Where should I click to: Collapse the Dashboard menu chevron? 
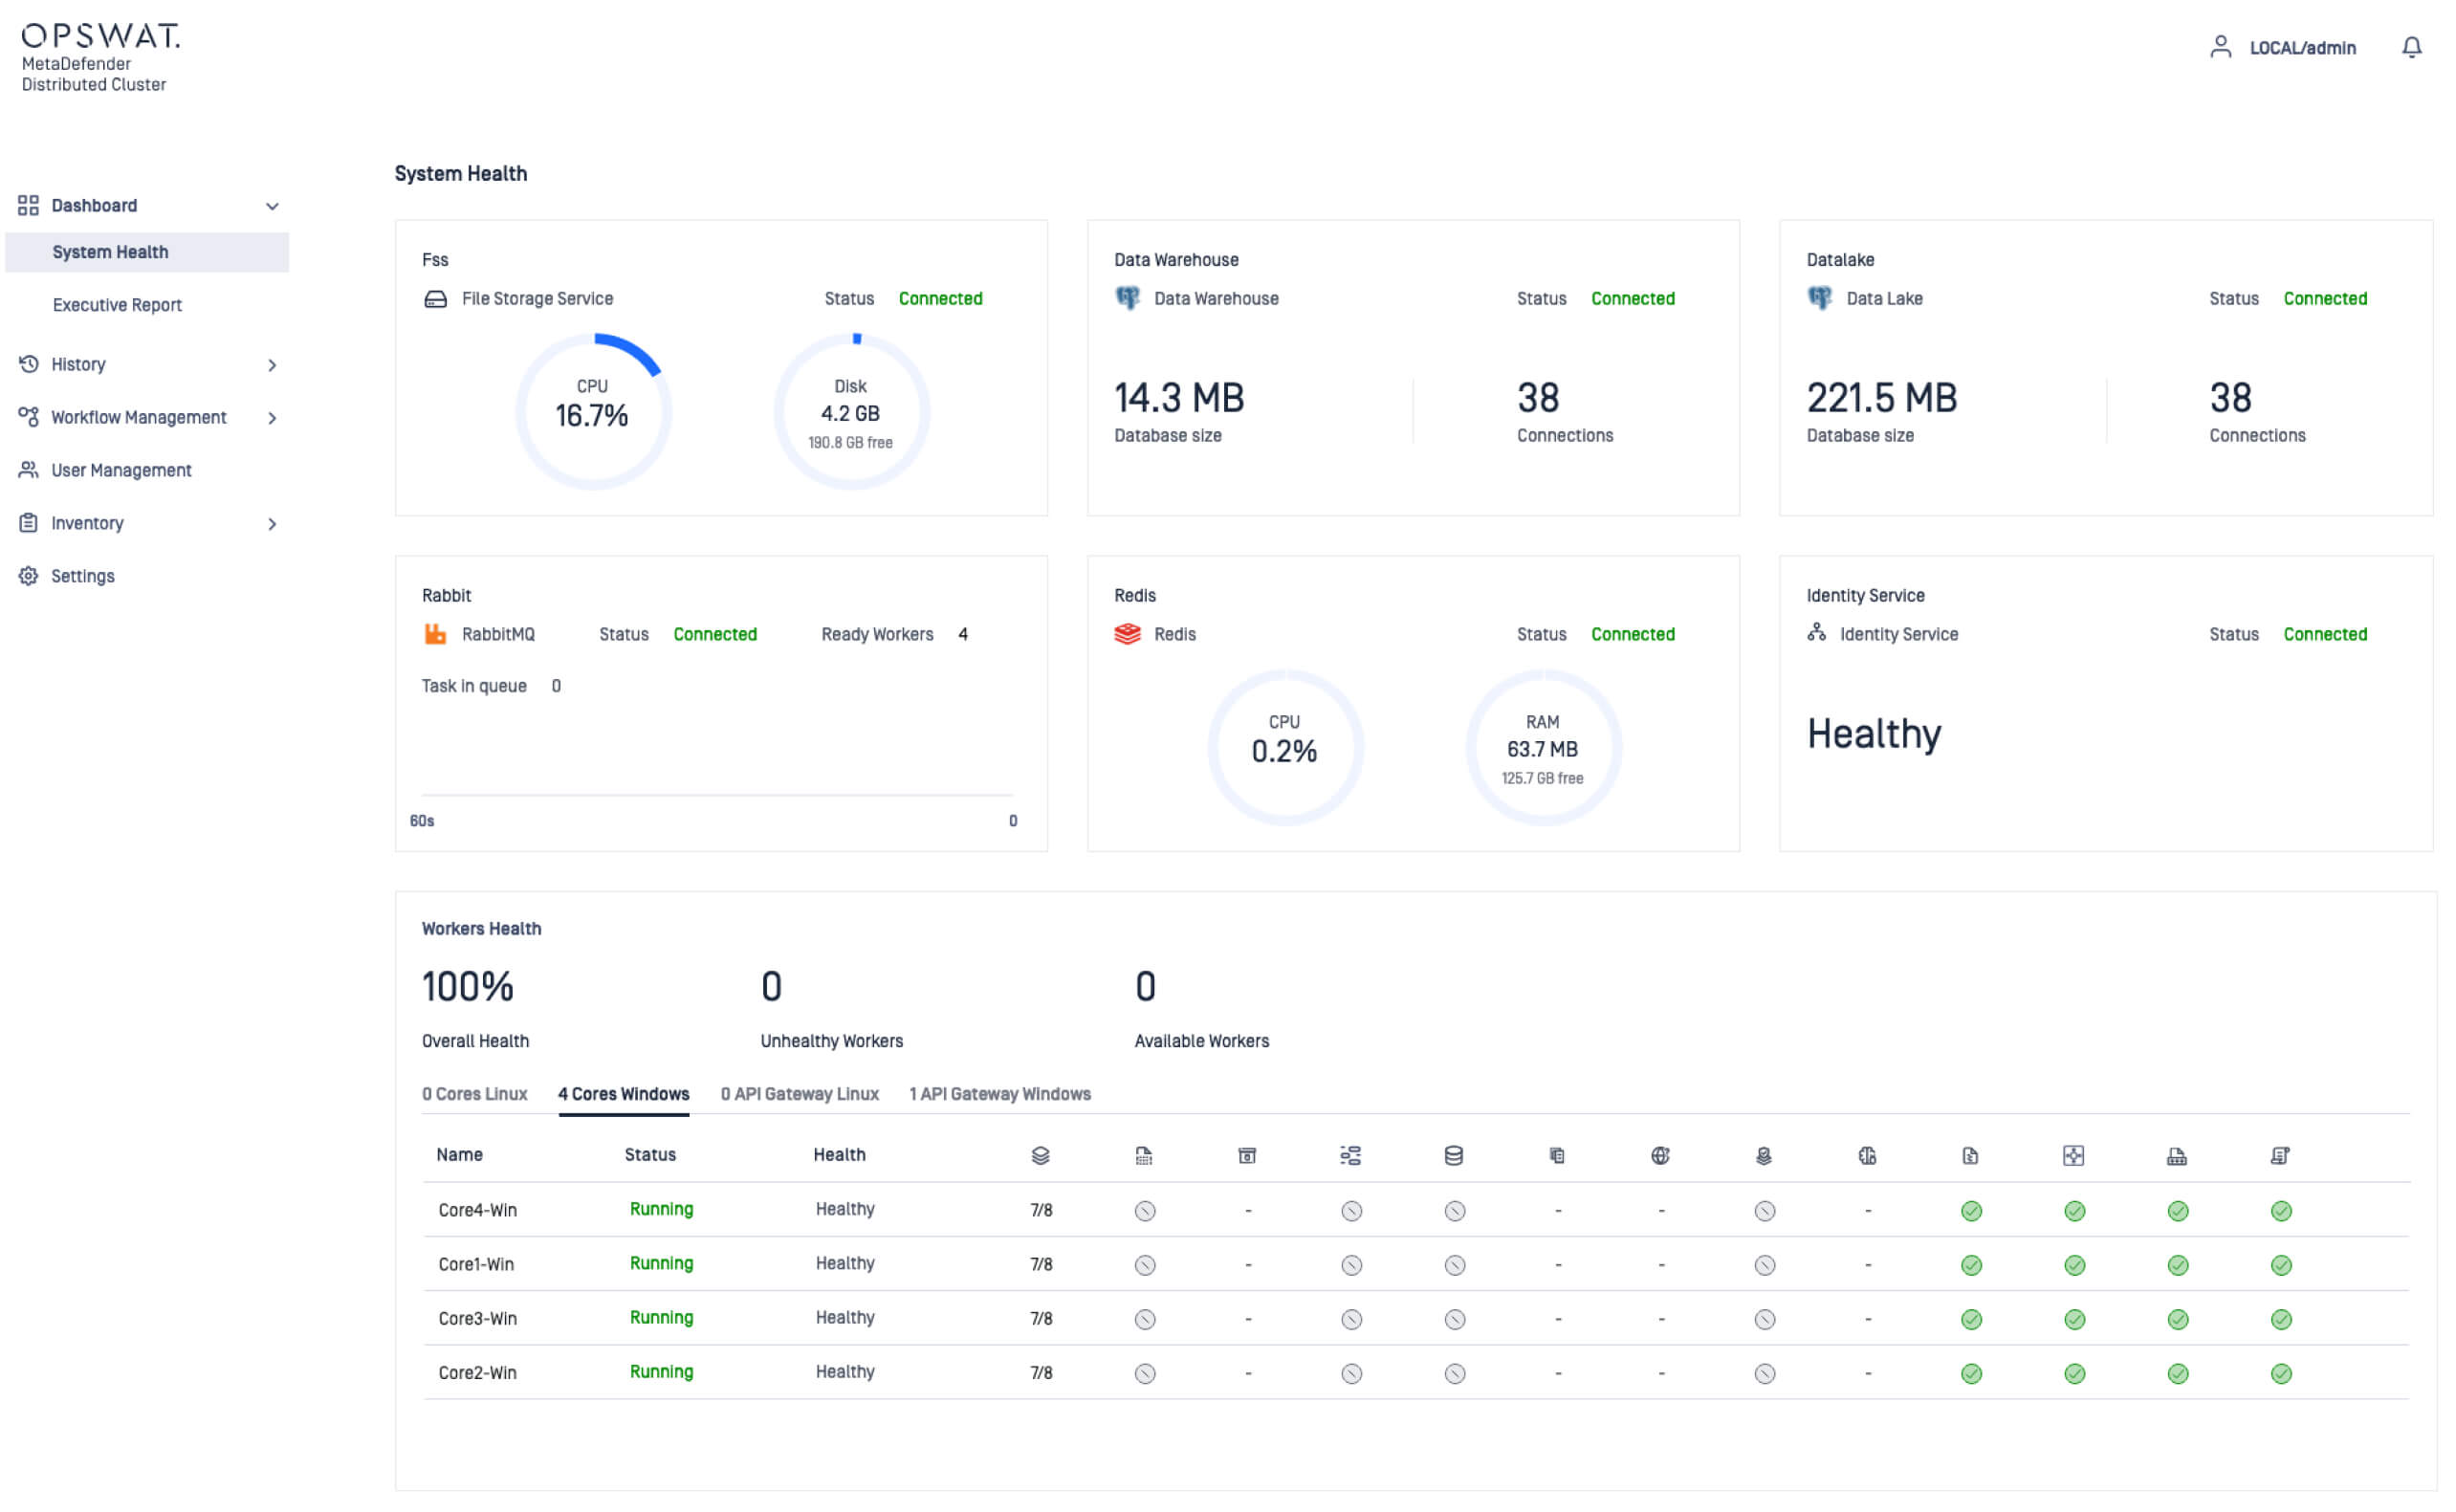273,205
